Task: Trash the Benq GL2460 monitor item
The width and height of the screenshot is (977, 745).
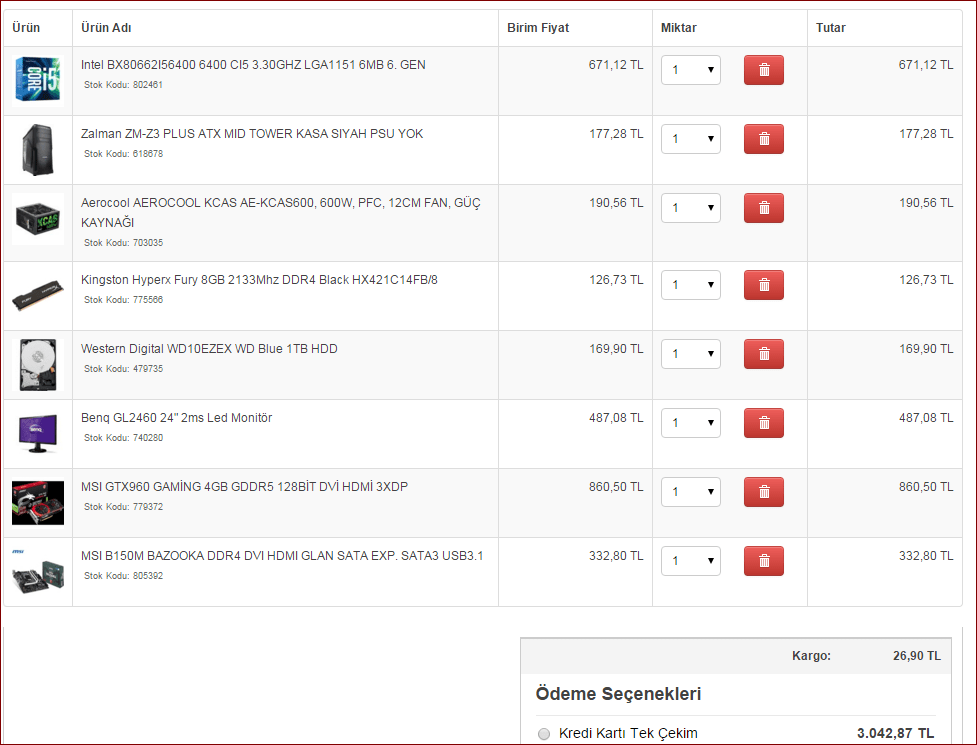Action: (763, 423)
